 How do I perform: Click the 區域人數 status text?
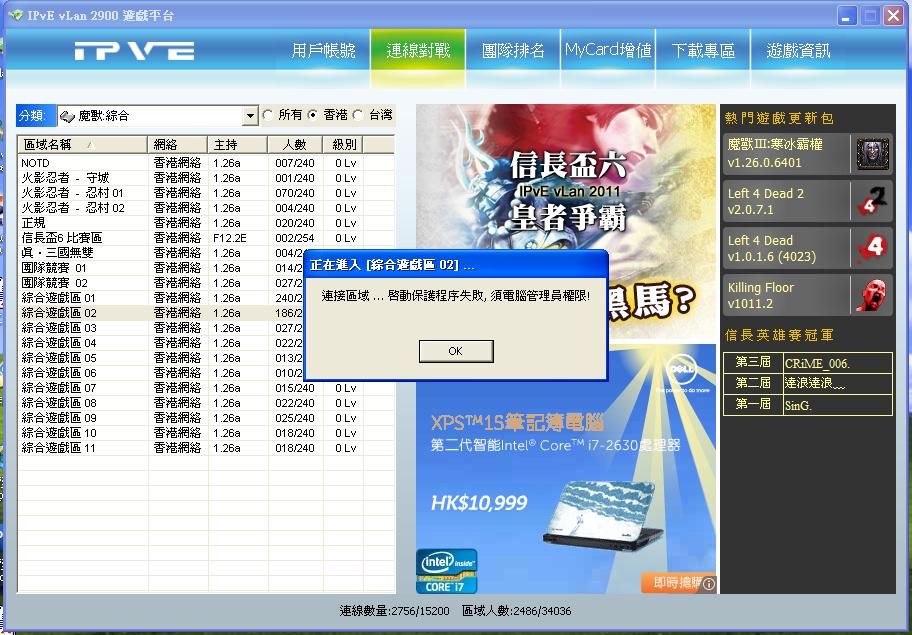[516, 611]
